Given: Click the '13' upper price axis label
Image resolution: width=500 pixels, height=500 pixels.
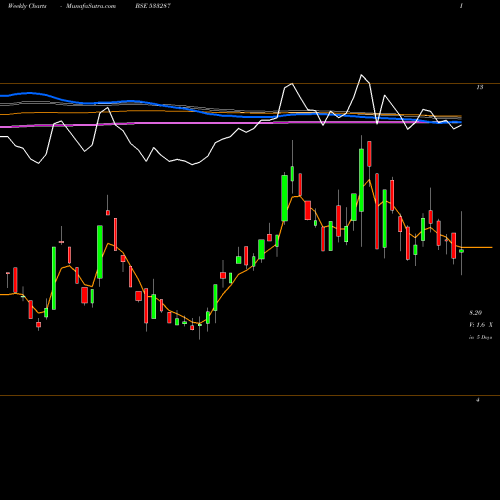Looking at the screenshot, I should [x=480, y=87].
